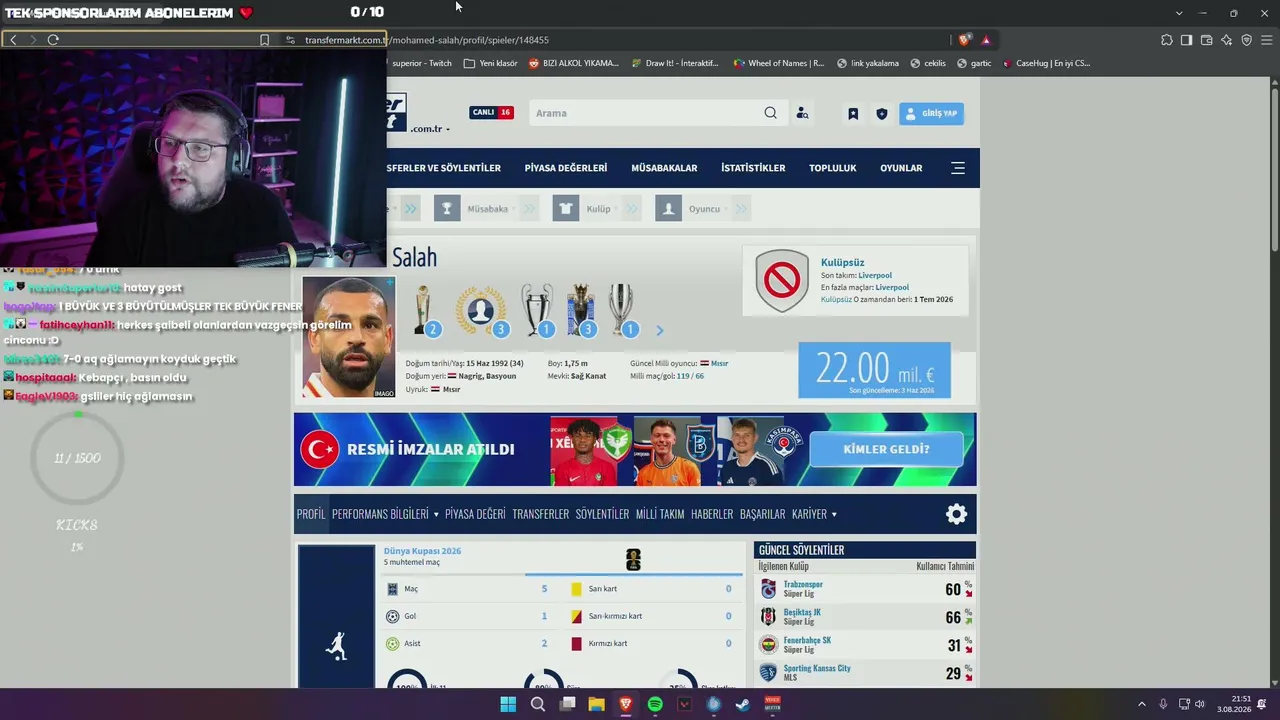Screen dimensions: 1280x720
Task: Click the search magnifier icon in Arama box
Action: [770, 113]
